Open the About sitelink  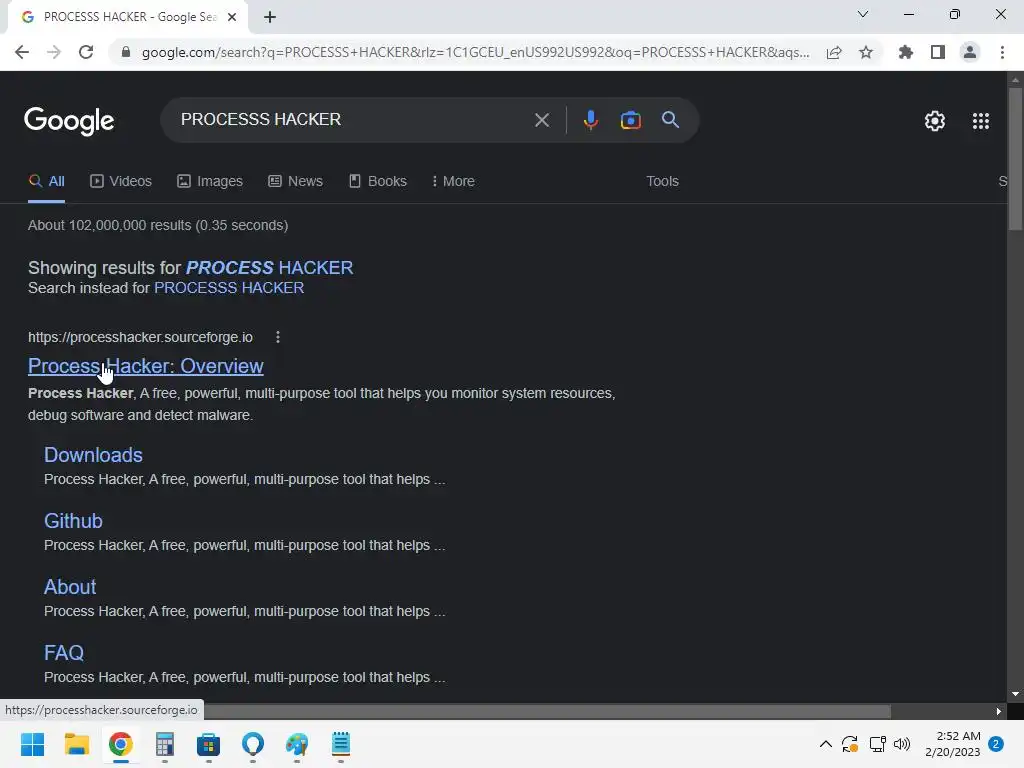tap(70, 587)
